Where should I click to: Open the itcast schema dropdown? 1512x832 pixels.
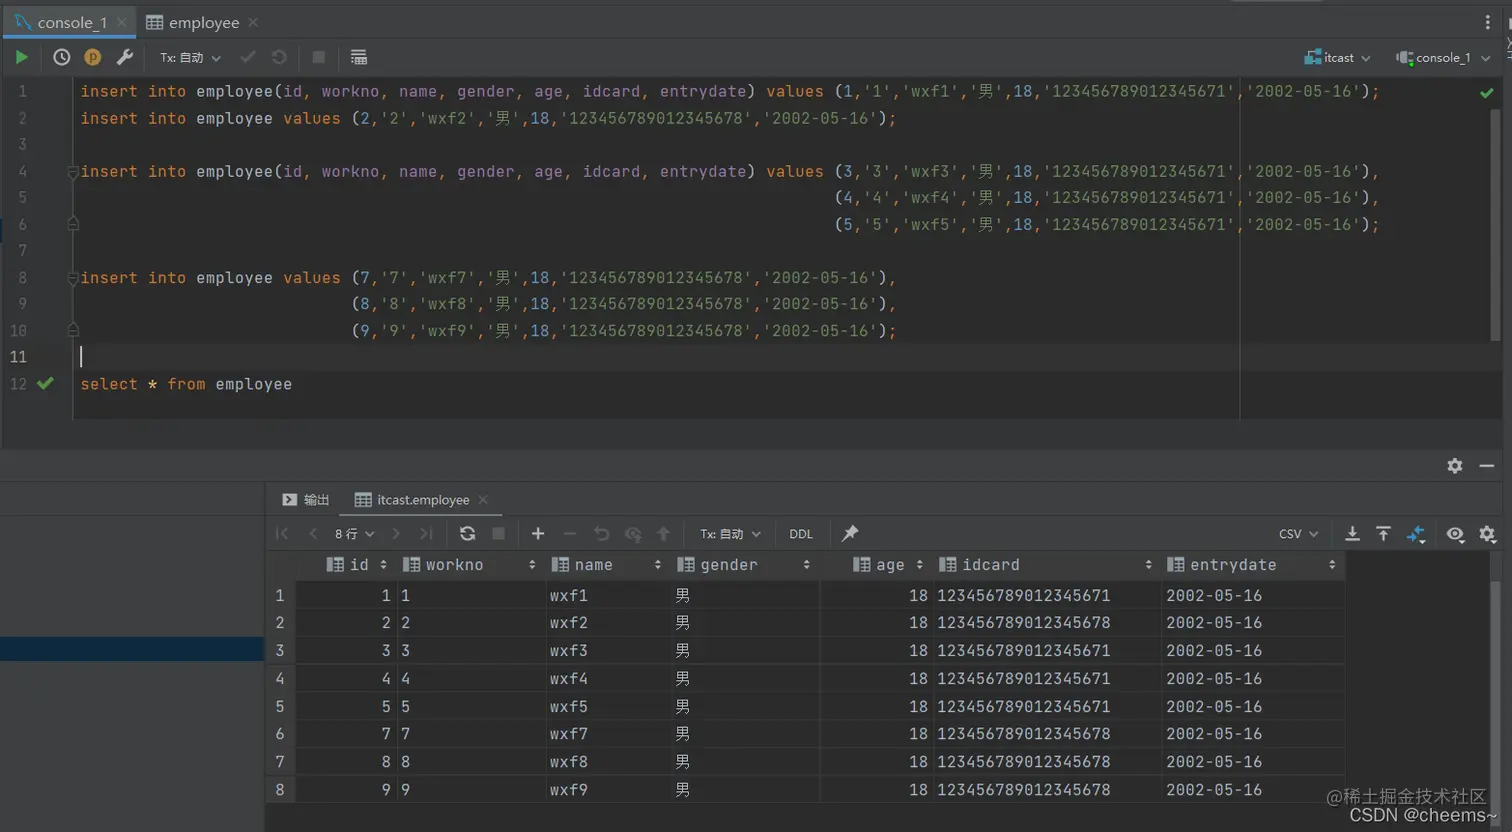coord(1337,57)
